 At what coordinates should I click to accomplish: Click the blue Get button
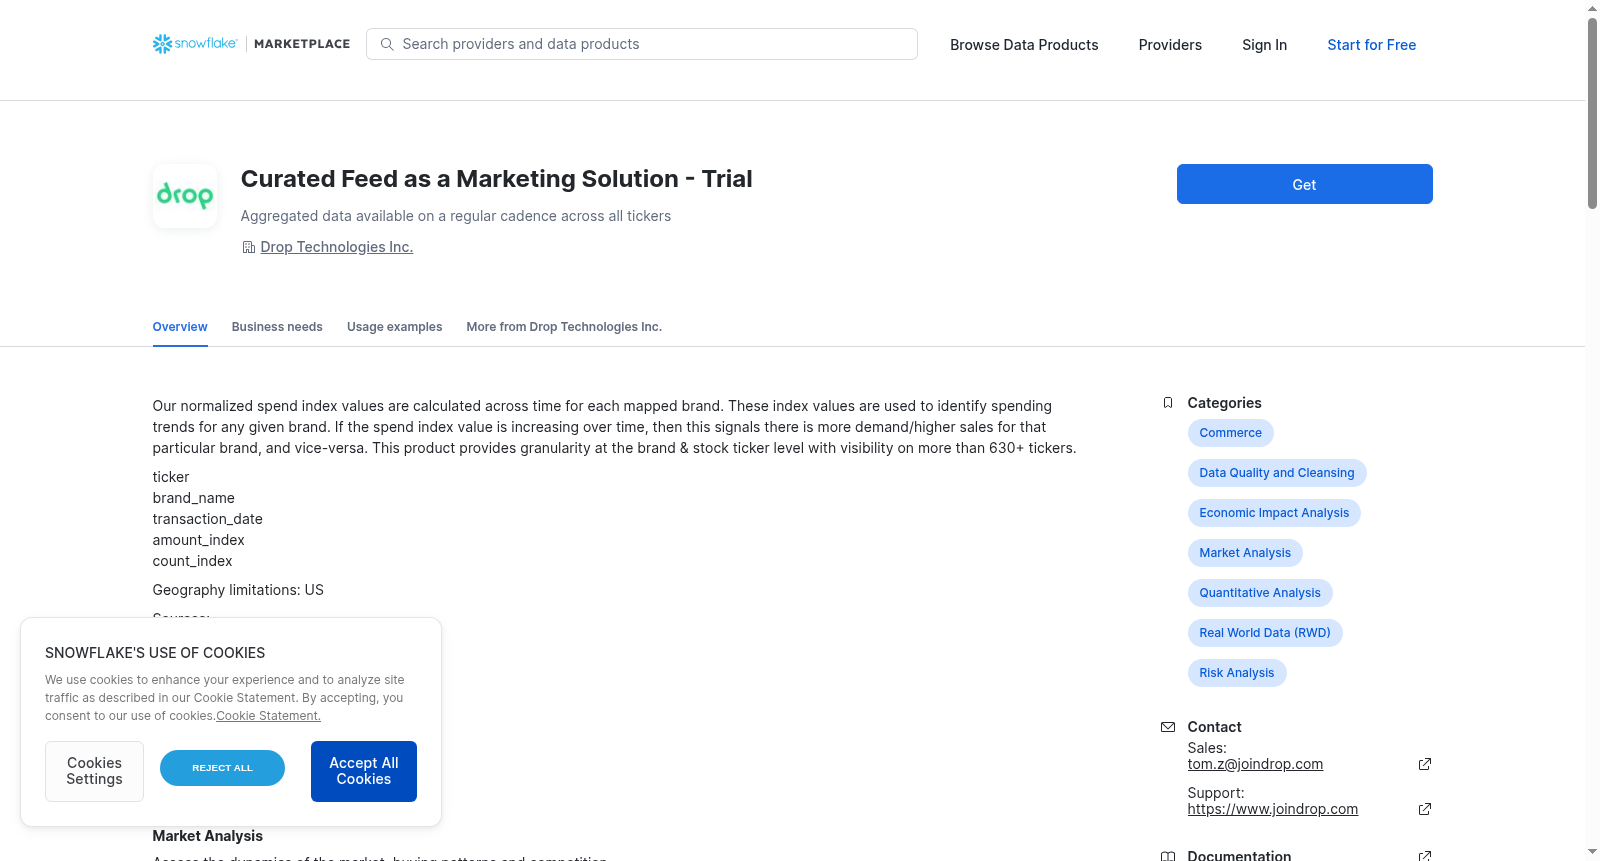point(1304,184)
